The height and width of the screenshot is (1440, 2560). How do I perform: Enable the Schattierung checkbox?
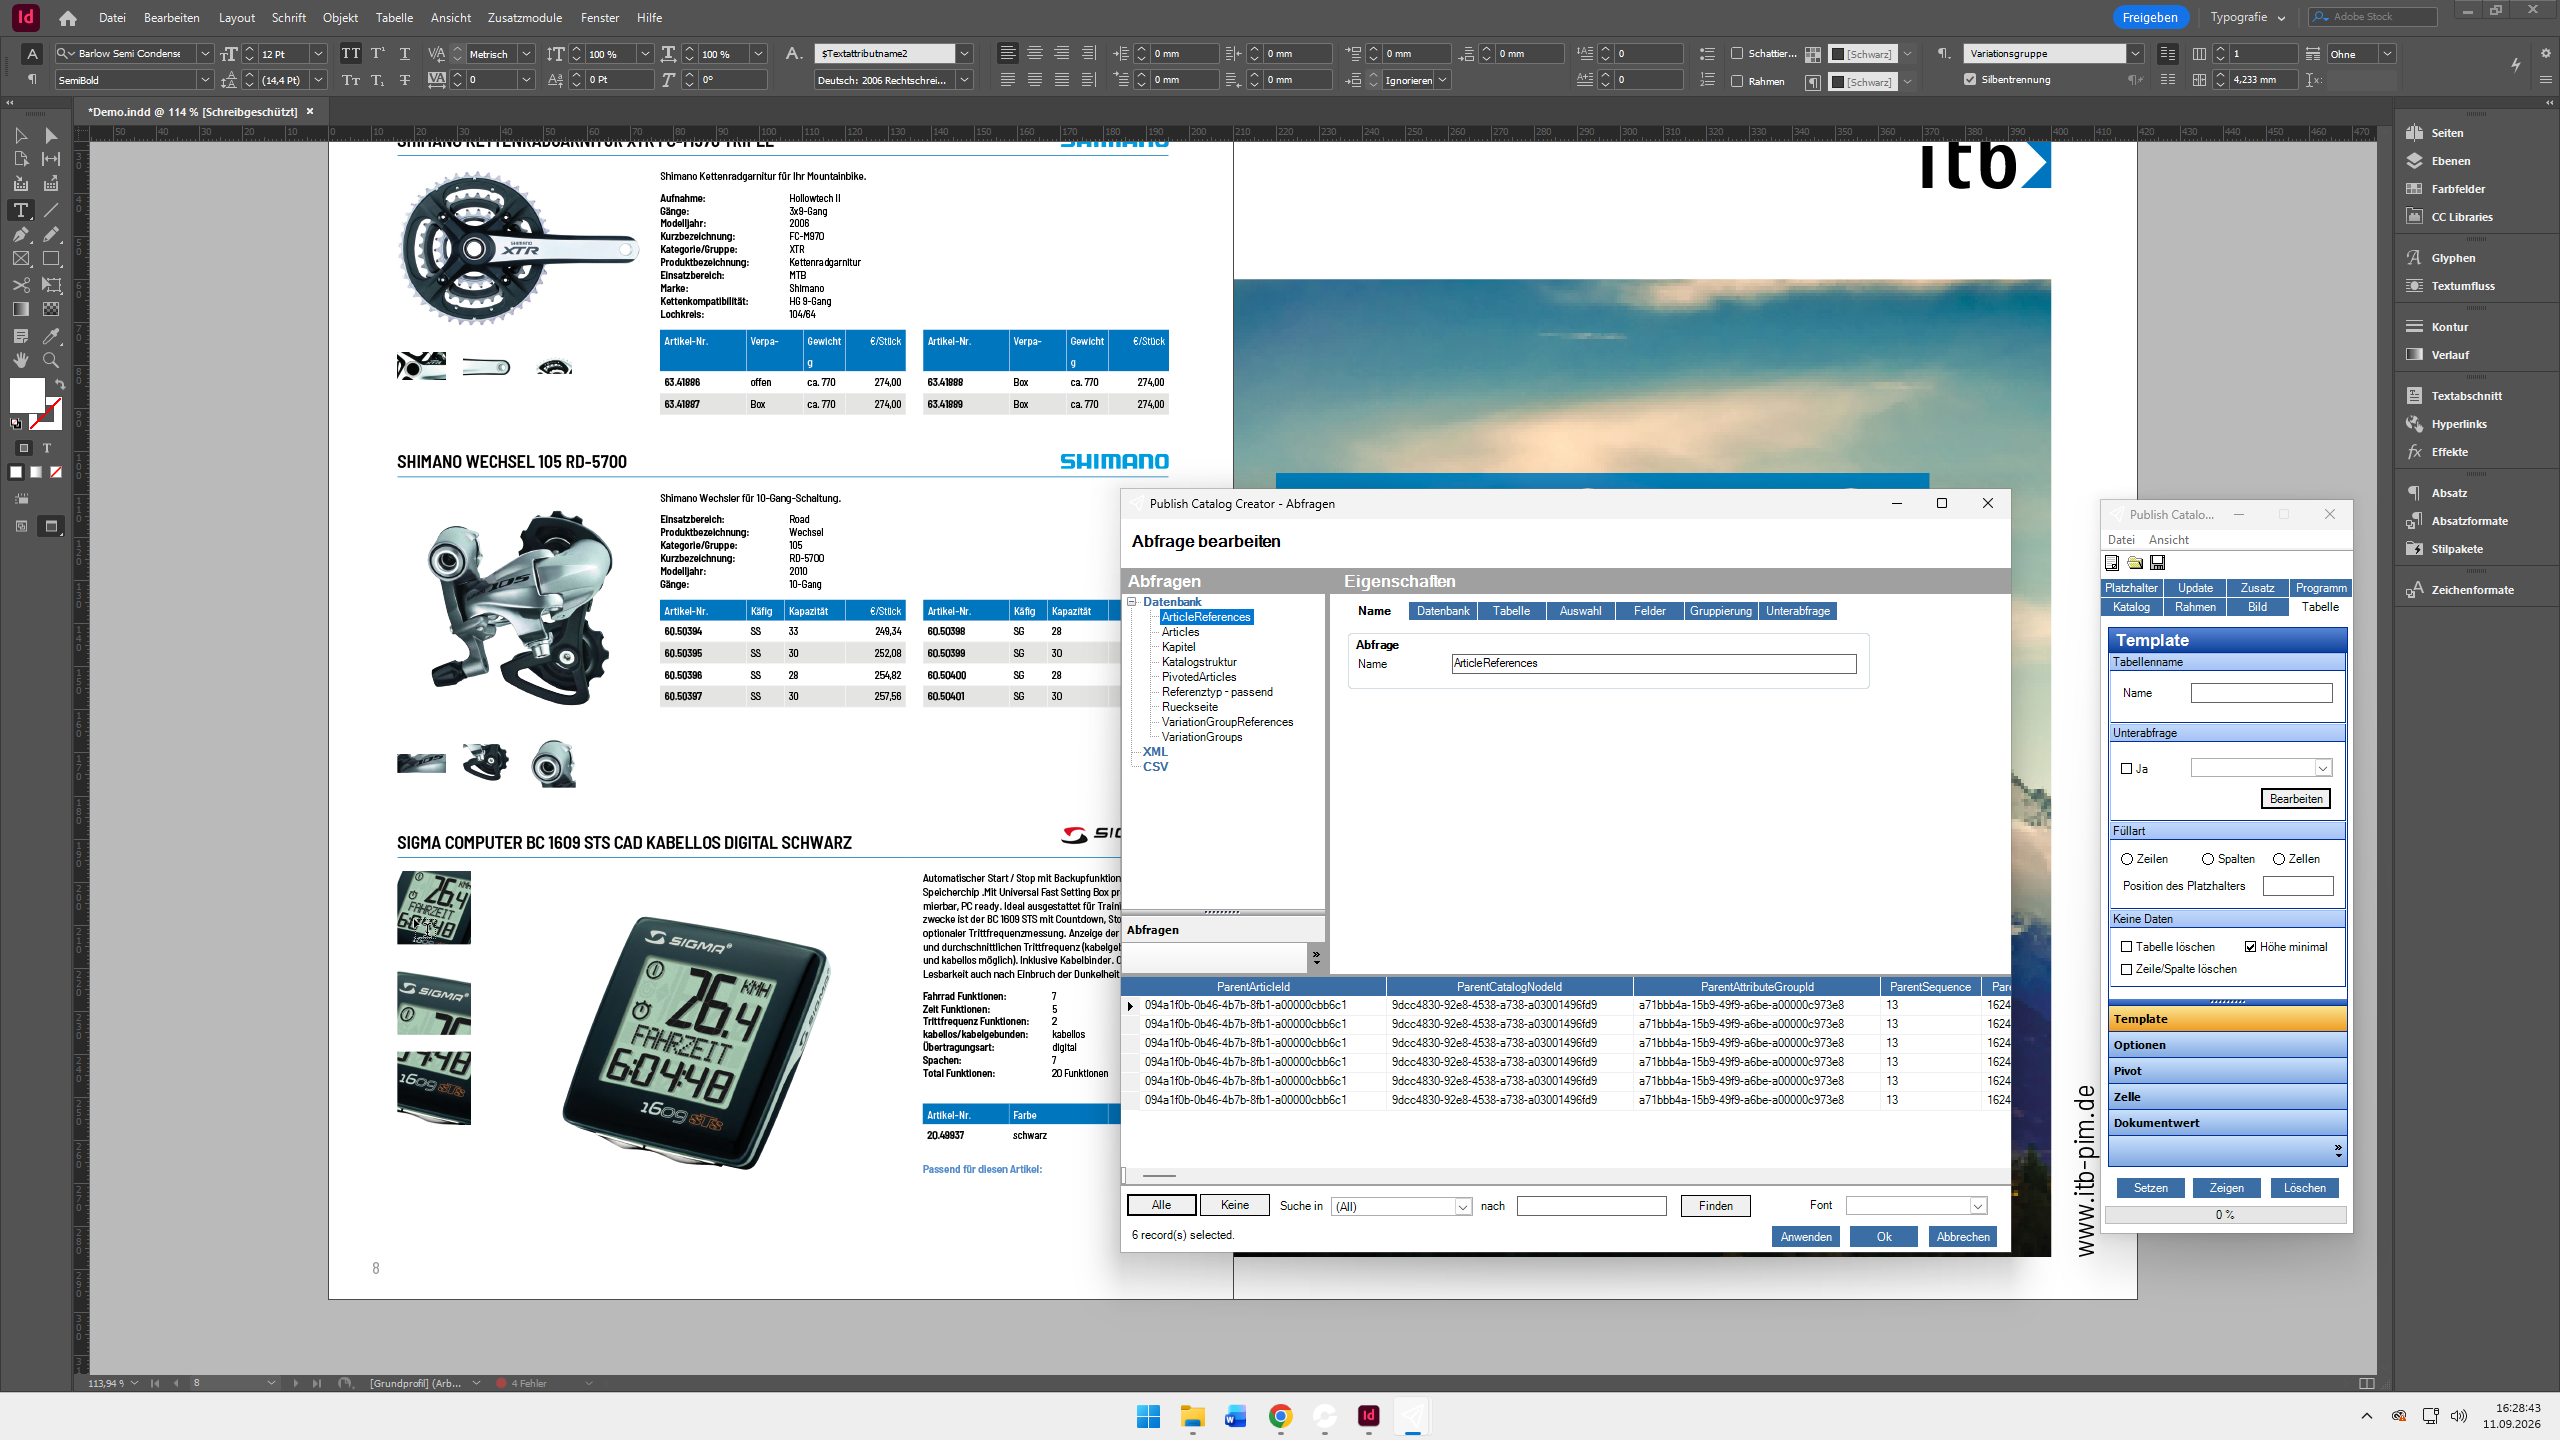pyautogui.click(x=1736, y=54)
